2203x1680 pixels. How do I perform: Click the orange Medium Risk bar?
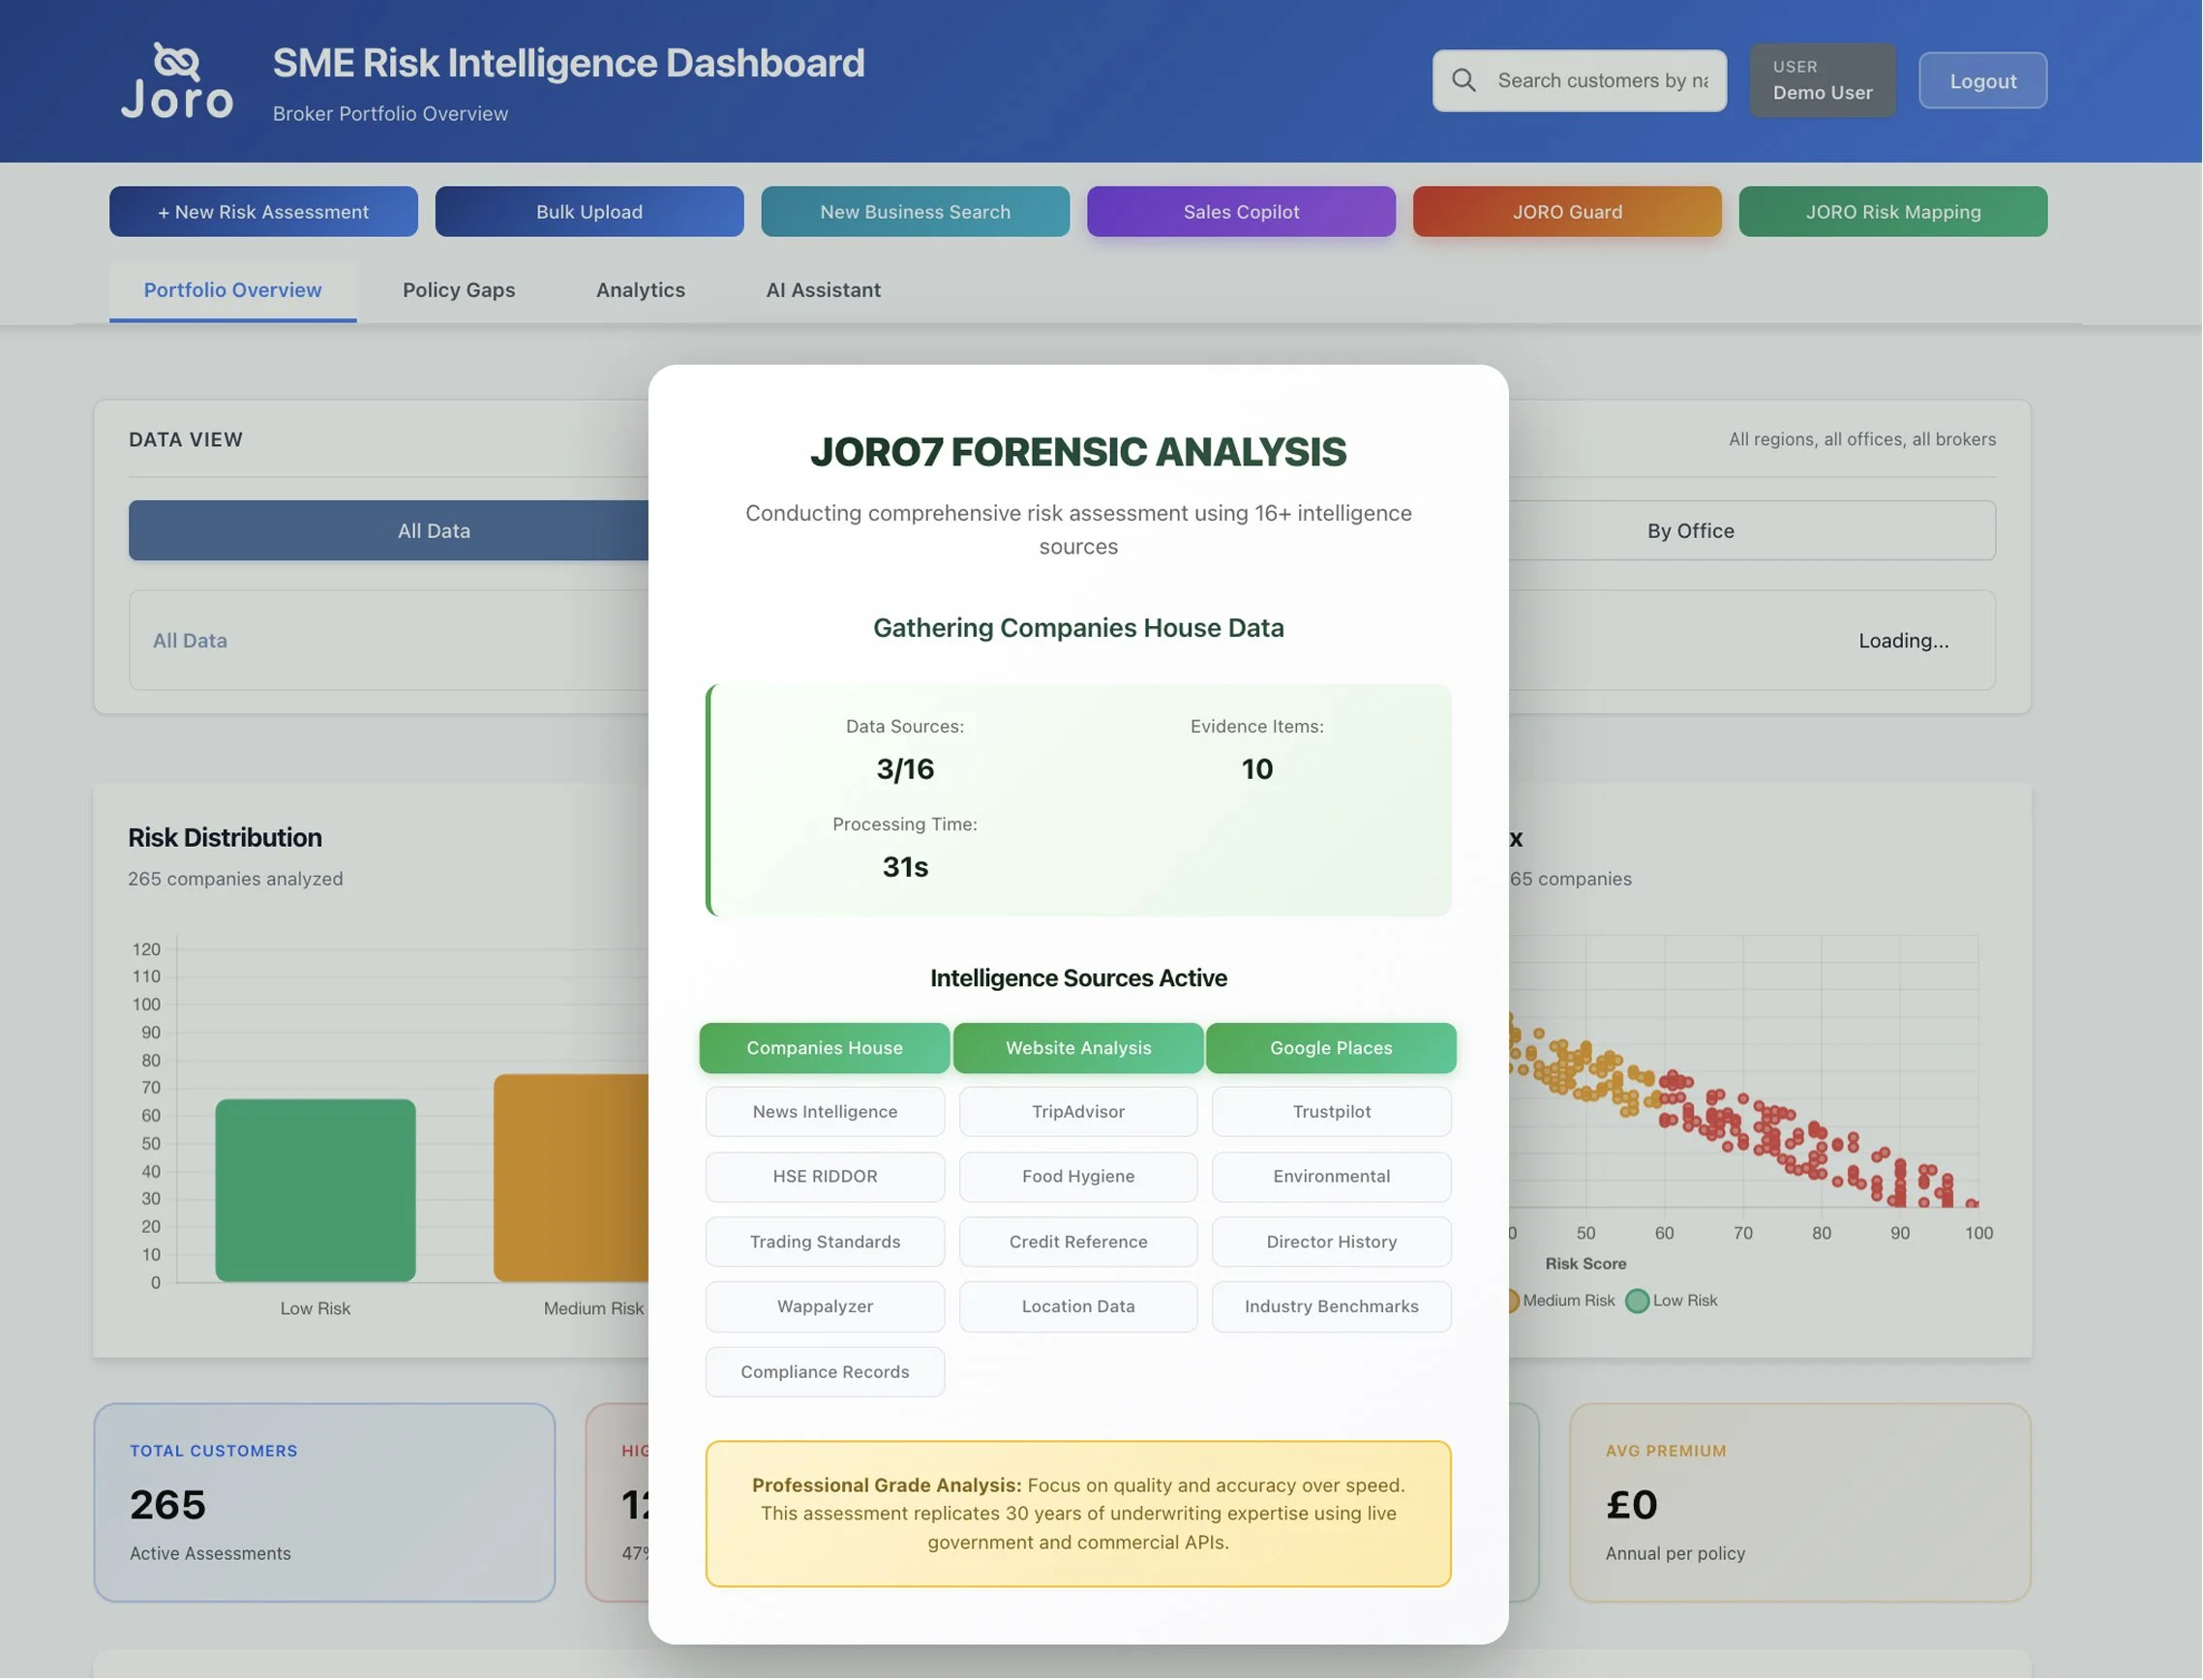click(x=572, y=1178)
